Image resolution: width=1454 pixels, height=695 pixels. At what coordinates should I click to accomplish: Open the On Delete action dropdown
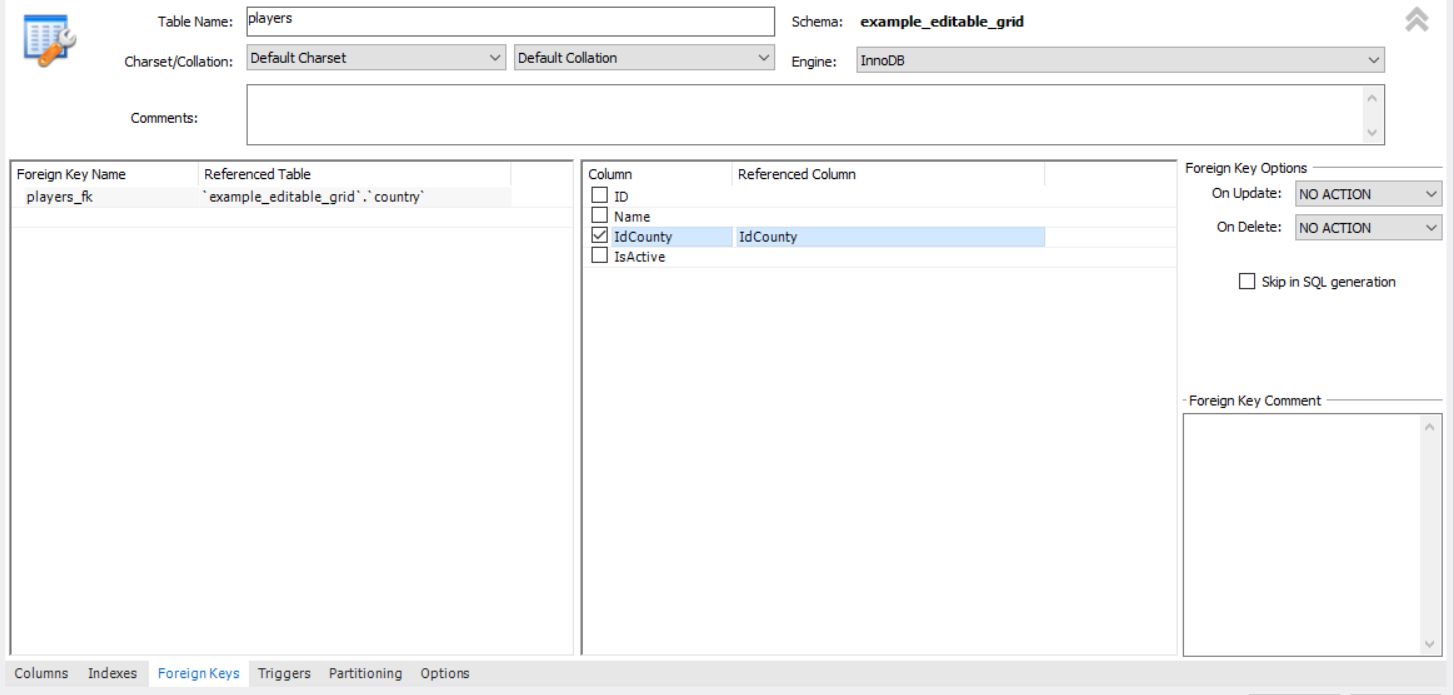[x=1367, y=228]
